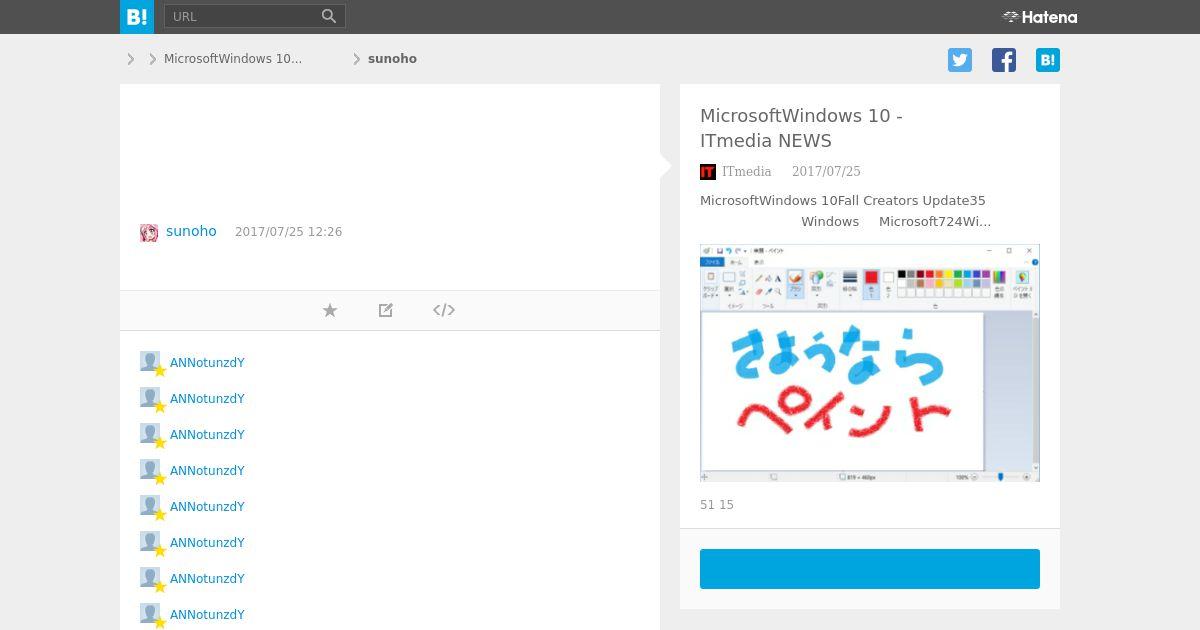Share on Facebook icon
This screenshot has height=630, width=1200.
click(1004, 60)
